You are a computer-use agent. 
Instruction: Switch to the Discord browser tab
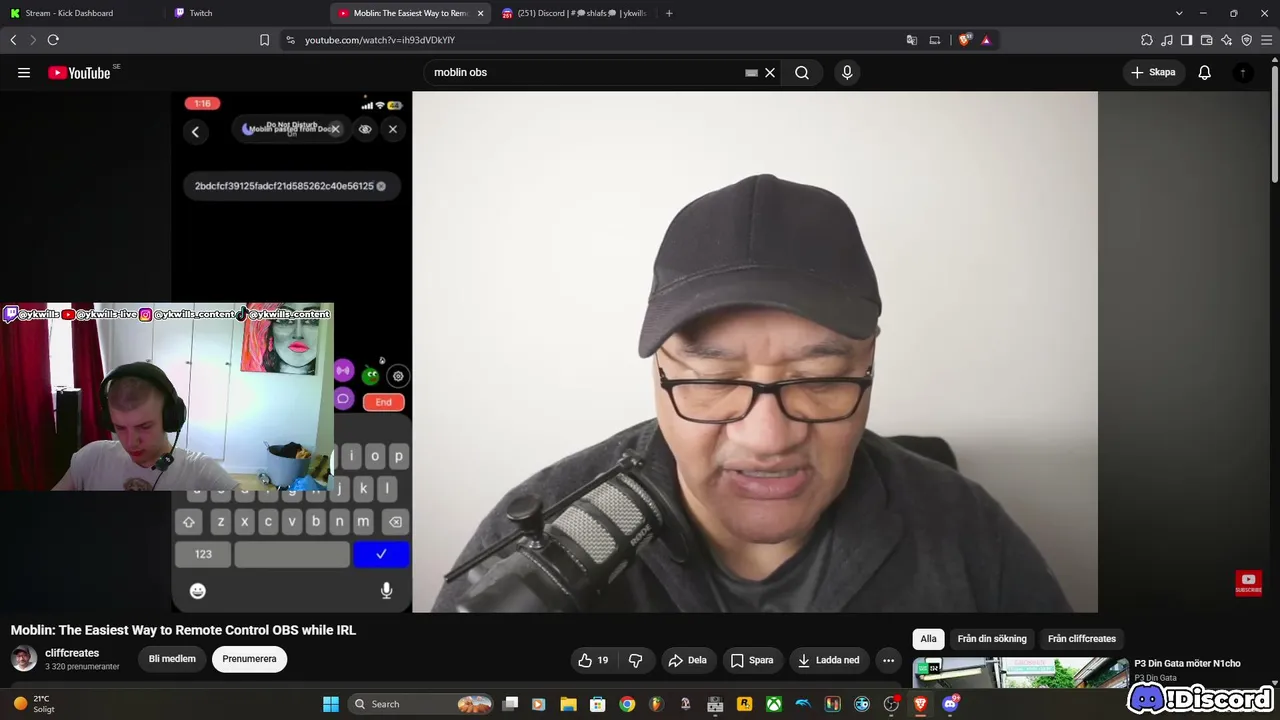tap(575, 13)
